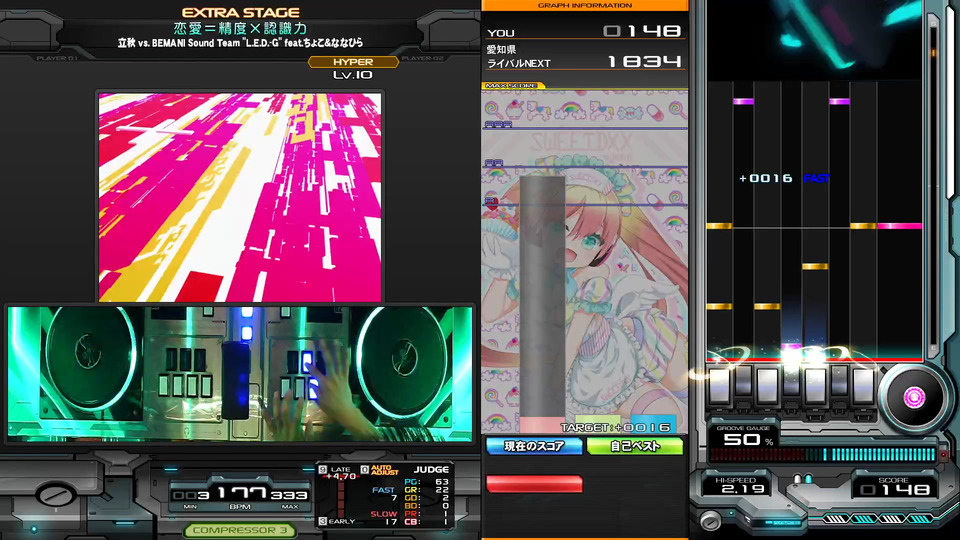Viewport: 960px width, 540px height.
Task: Click the COMPRESSOR 3 effect label
Action: click(239, 530)
